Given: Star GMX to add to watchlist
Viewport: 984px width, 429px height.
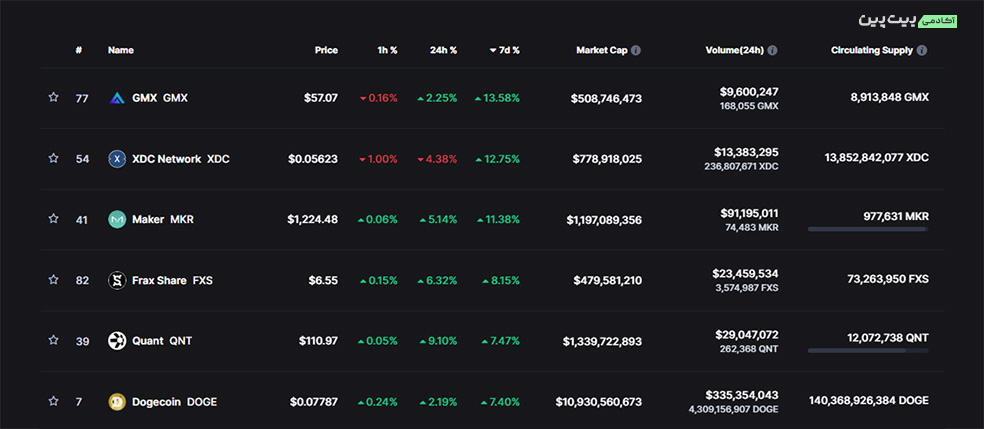Looking at the screenshot, I should point(53,98).
